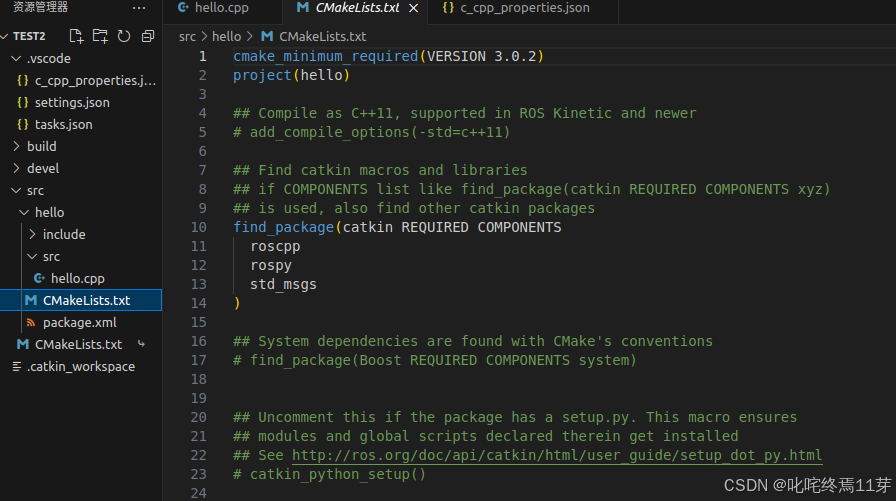This screenshot has height=501, width=896.
Task: Collapse all folders in explorer icon
Action: (x=148, y=36)
